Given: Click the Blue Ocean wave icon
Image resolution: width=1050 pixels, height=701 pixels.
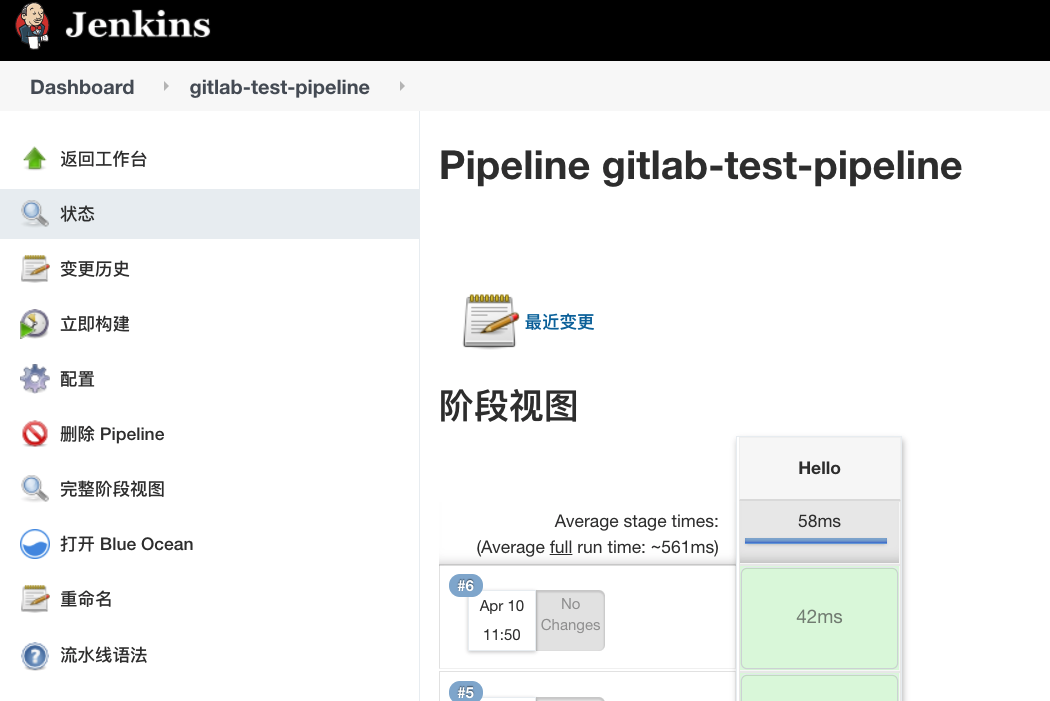Looking at the screenshot, I should coord(34,544).
